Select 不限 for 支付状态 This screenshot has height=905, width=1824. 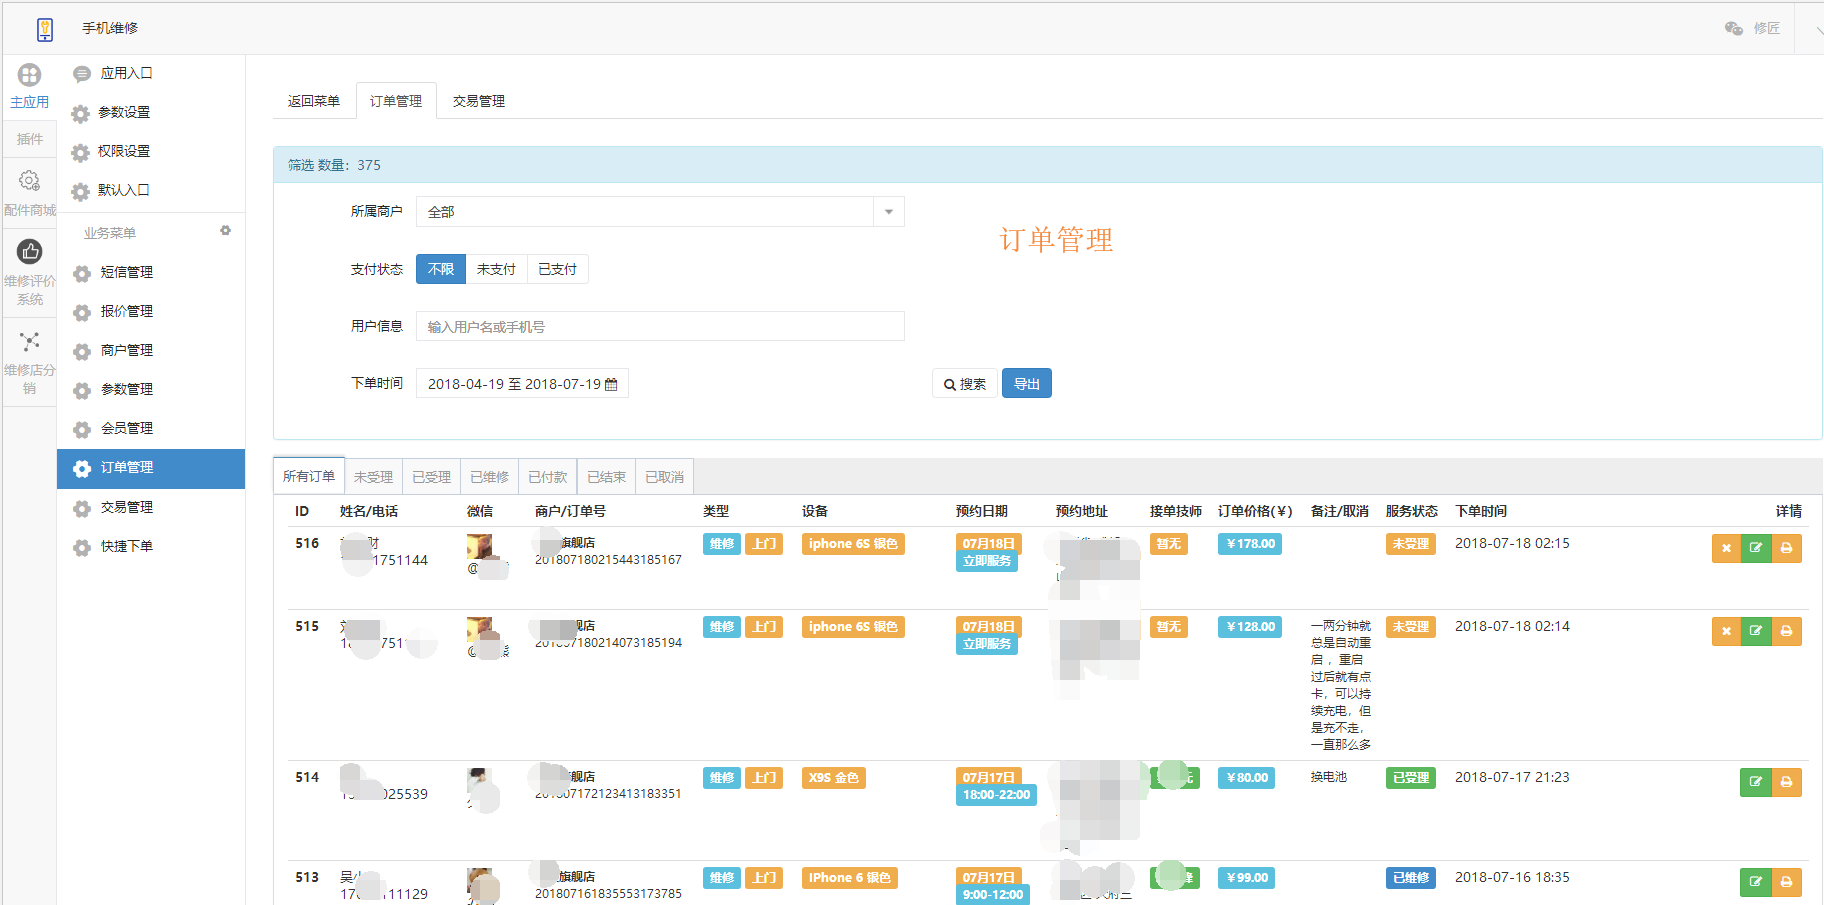click(440, 268)
